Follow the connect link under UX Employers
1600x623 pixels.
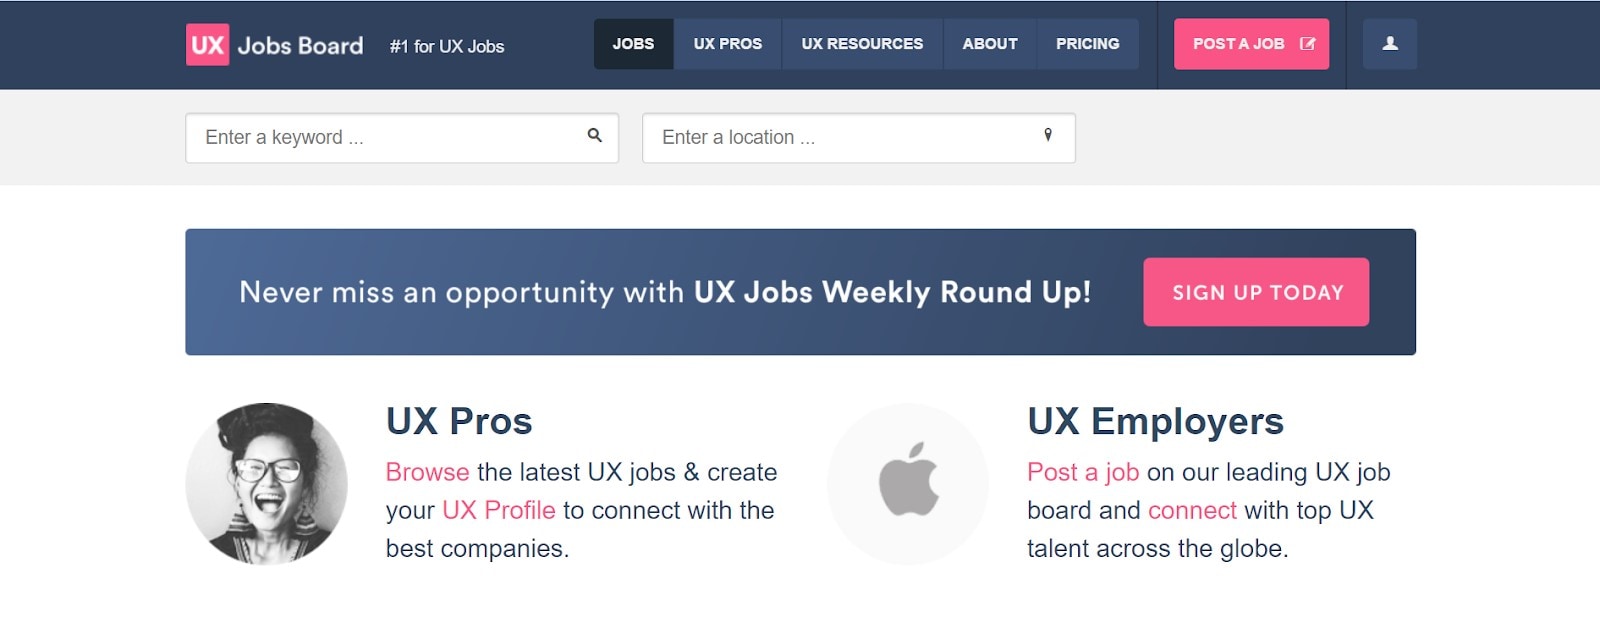point(1192,510)
